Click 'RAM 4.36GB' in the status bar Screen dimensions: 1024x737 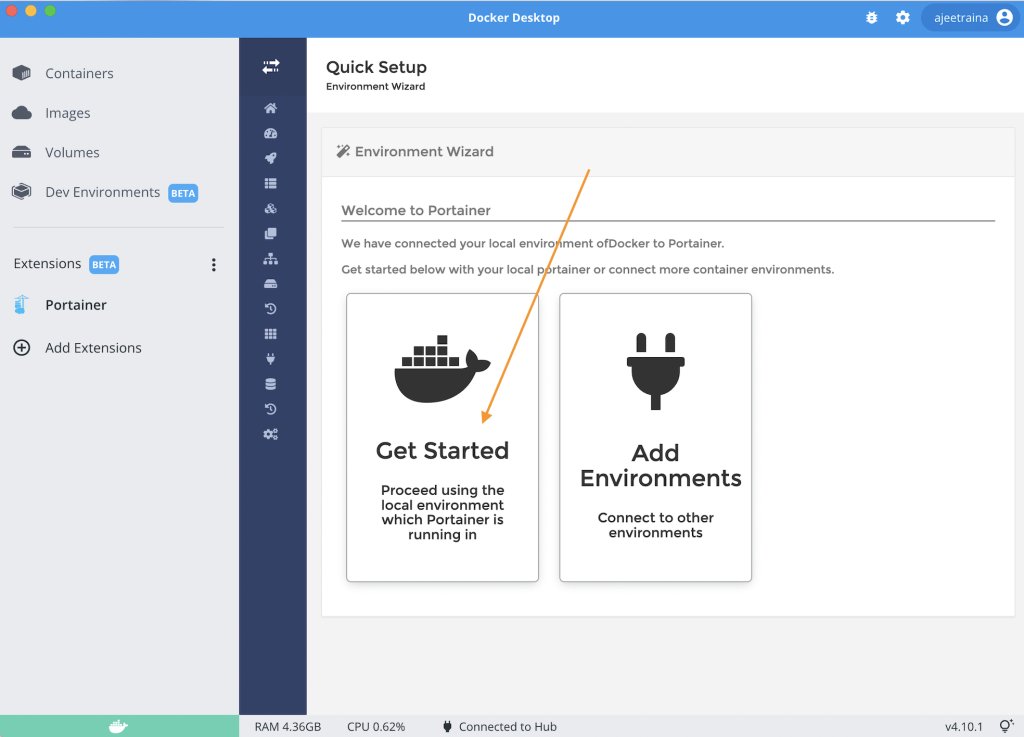pos(288,727)
